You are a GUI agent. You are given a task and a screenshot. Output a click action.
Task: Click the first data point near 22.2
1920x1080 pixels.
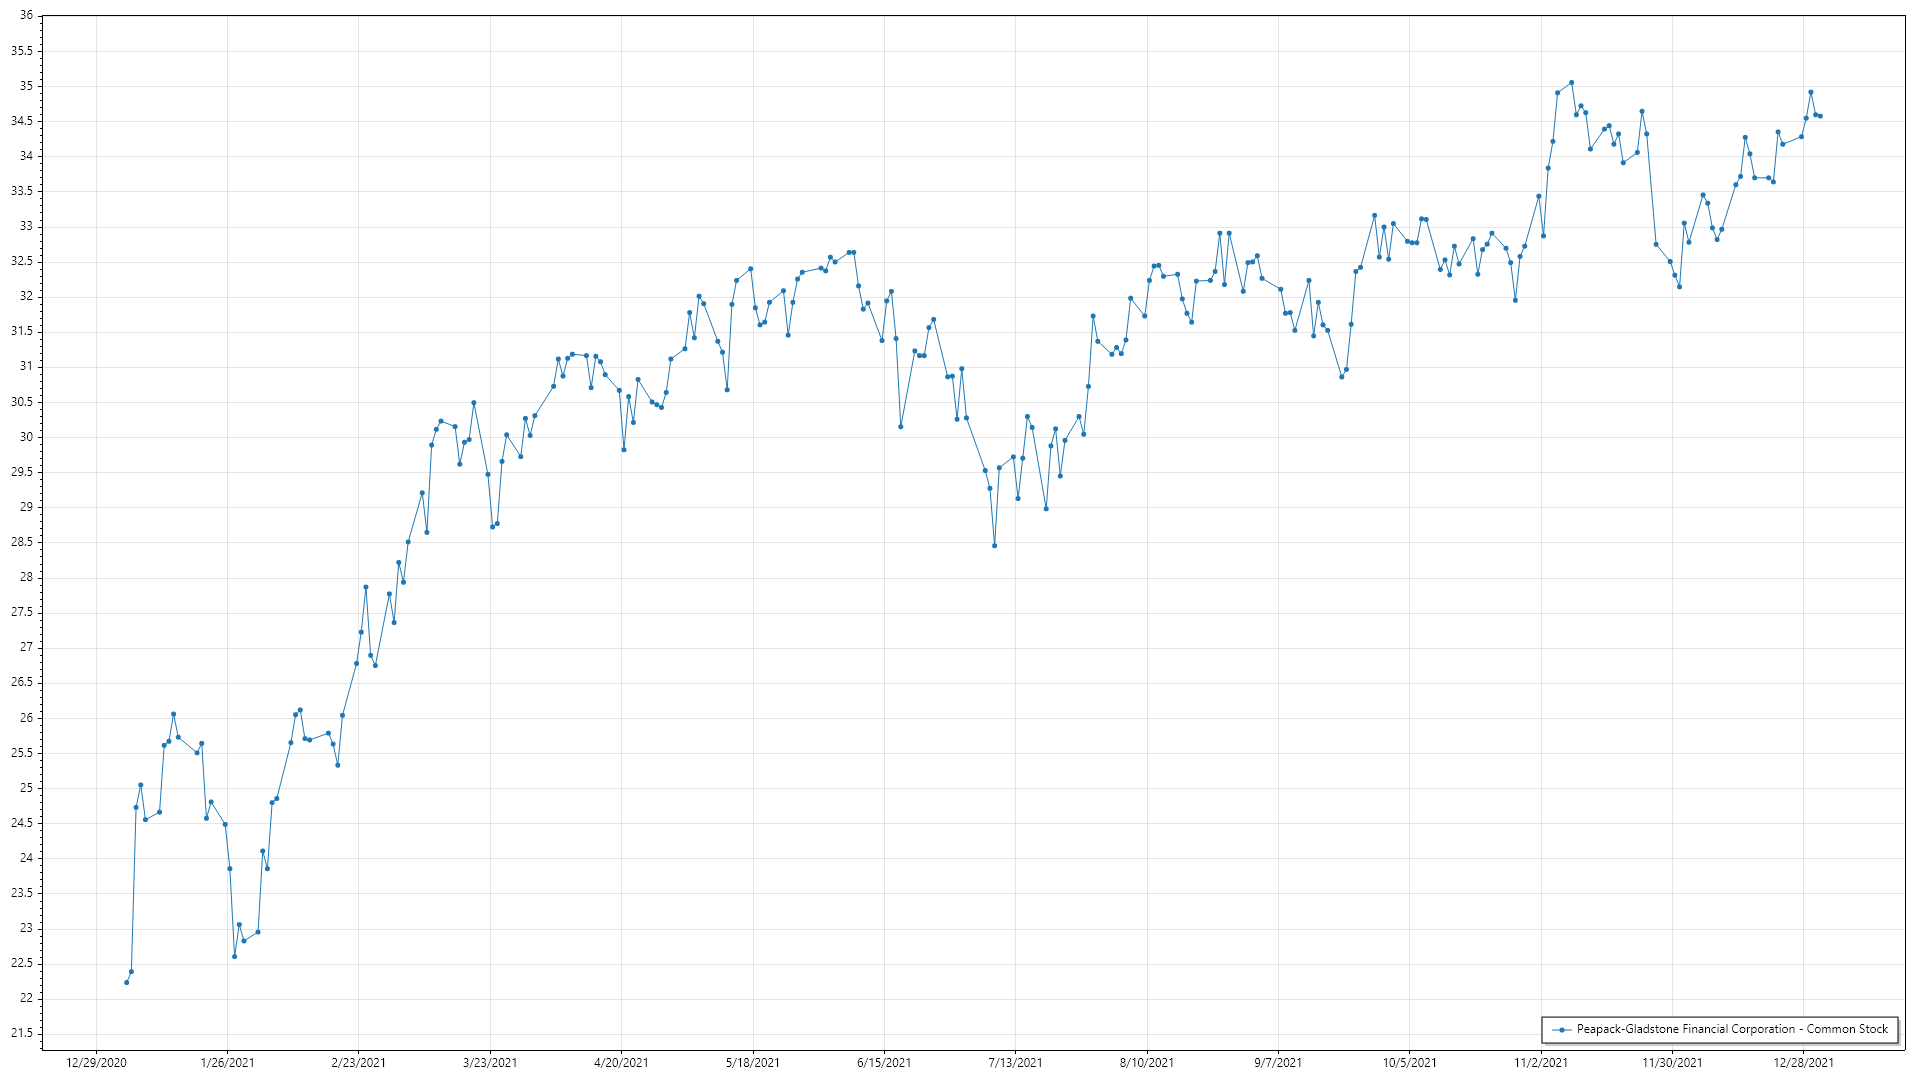tap(126, 982)
